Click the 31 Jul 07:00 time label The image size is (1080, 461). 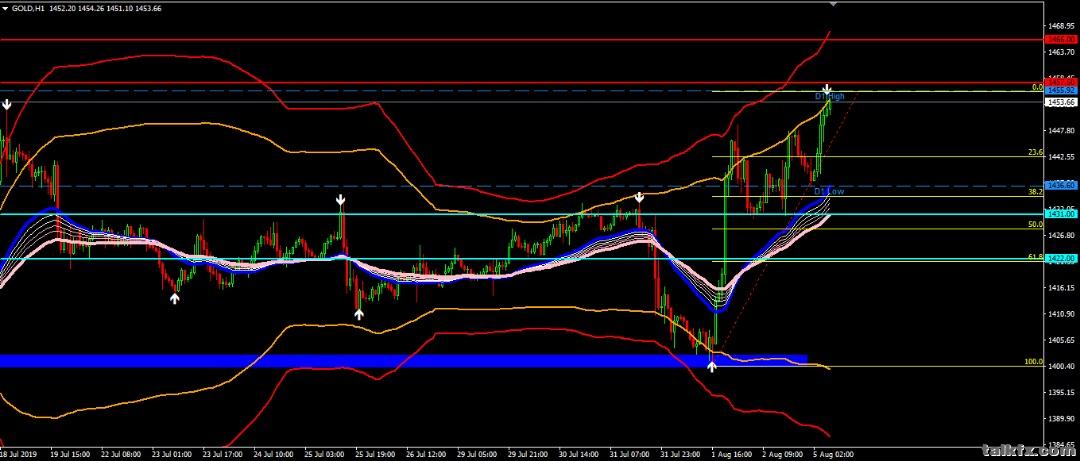[629, 455]
